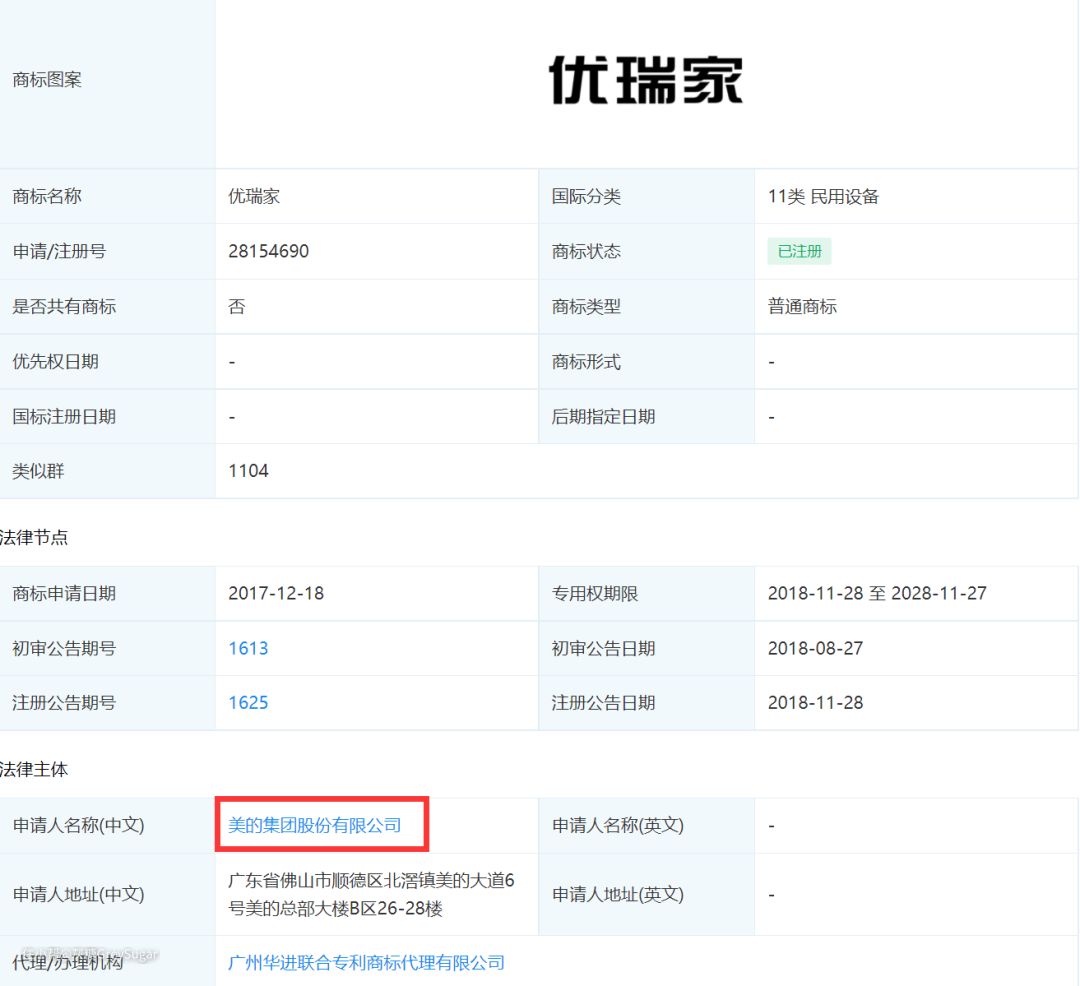Click the 11类 民用设备 classification value
Viewport: 1080px width, 986px height.
pyautogui.click(x=823, y=196)
